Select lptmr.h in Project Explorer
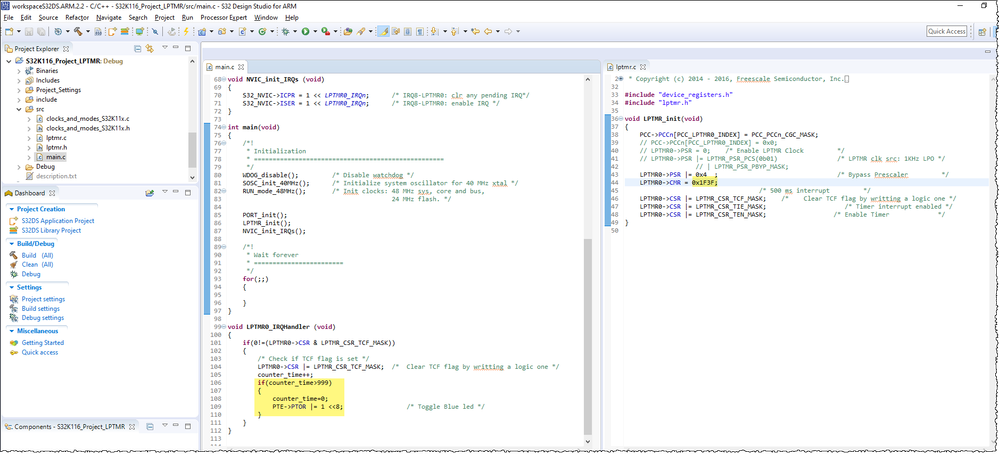 coord(56,147)
